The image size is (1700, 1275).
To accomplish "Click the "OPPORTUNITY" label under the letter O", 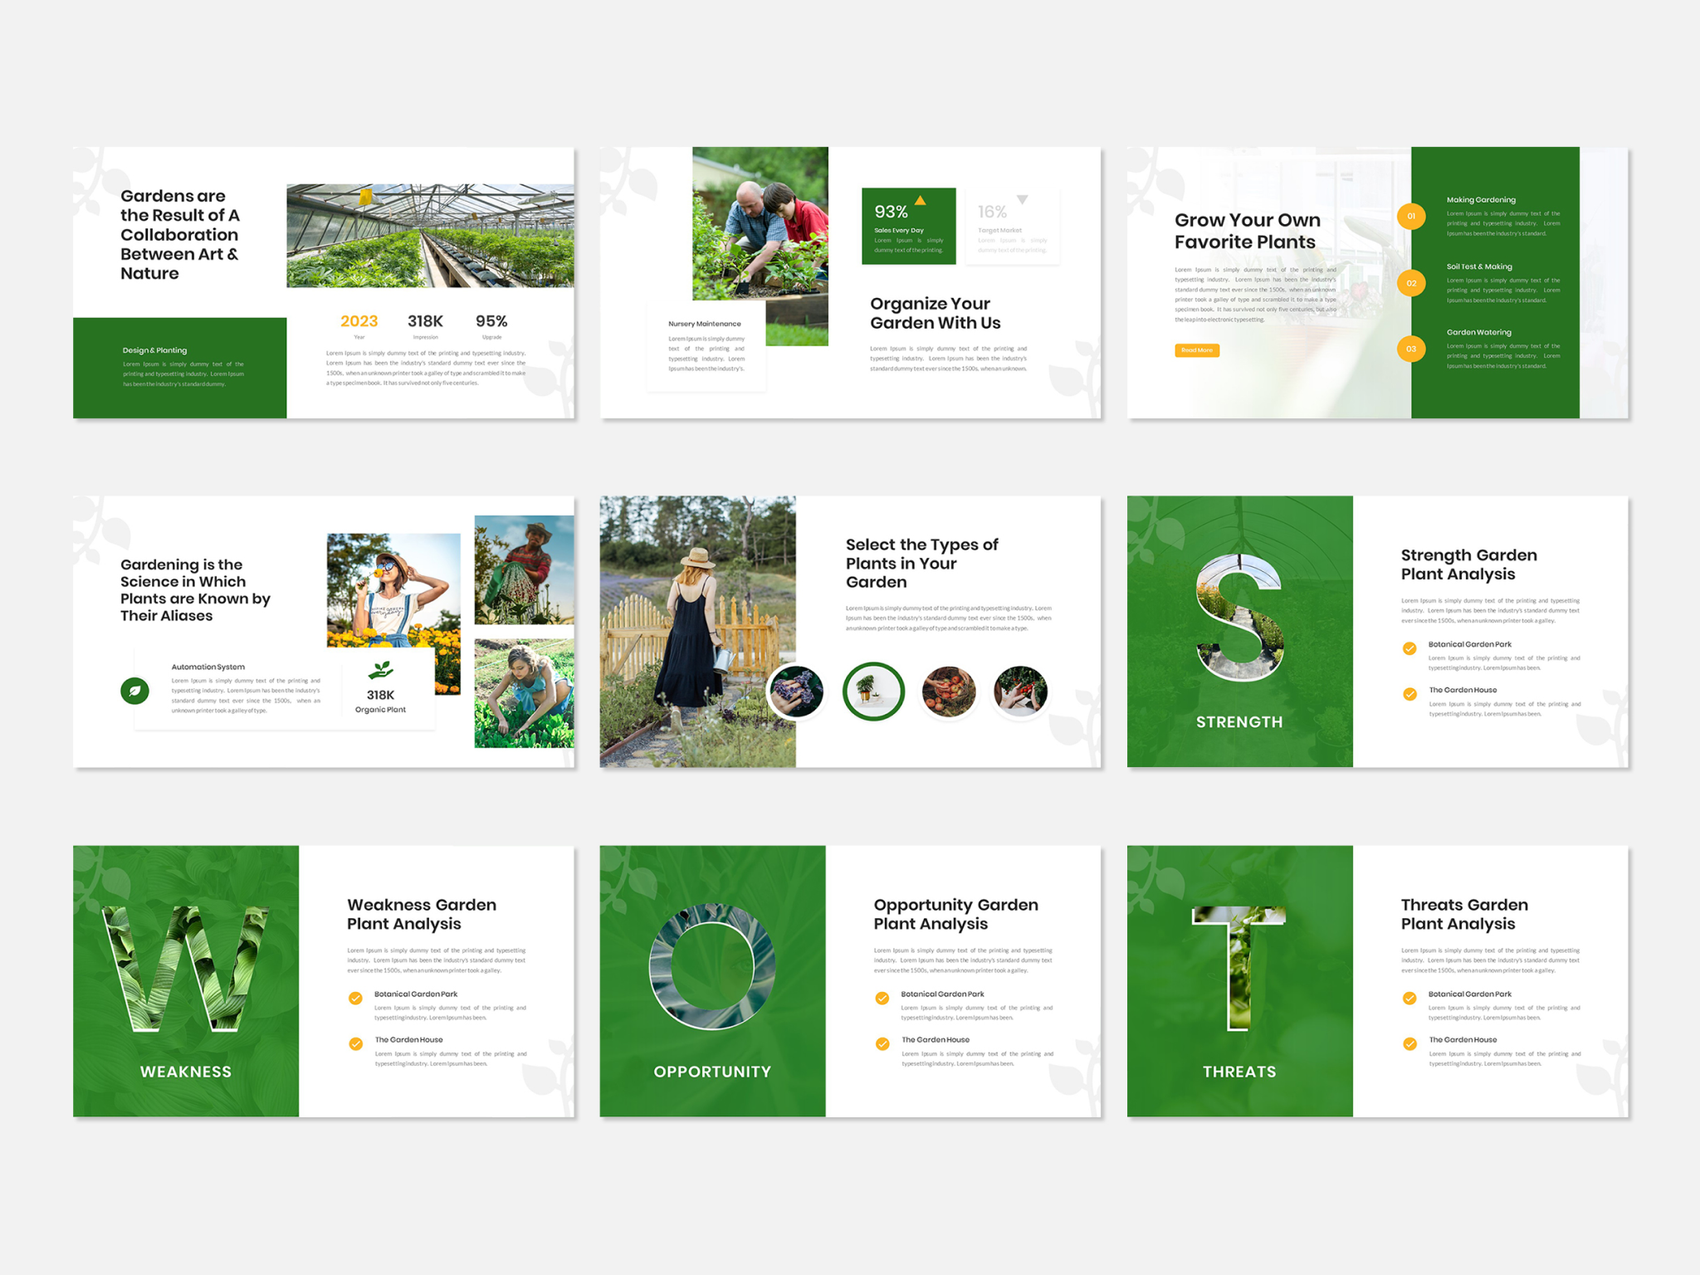I will point(712,1072).
